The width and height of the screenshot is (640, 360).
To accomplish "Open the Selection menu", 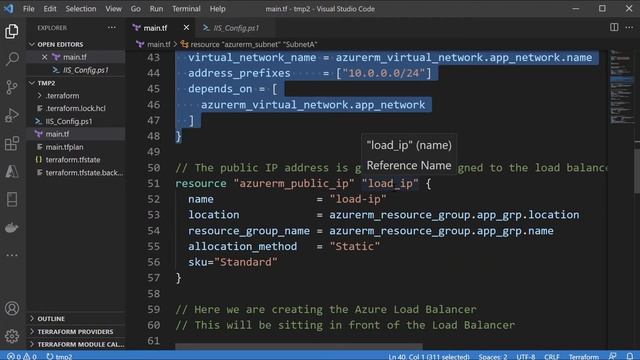I will [81, 9].
